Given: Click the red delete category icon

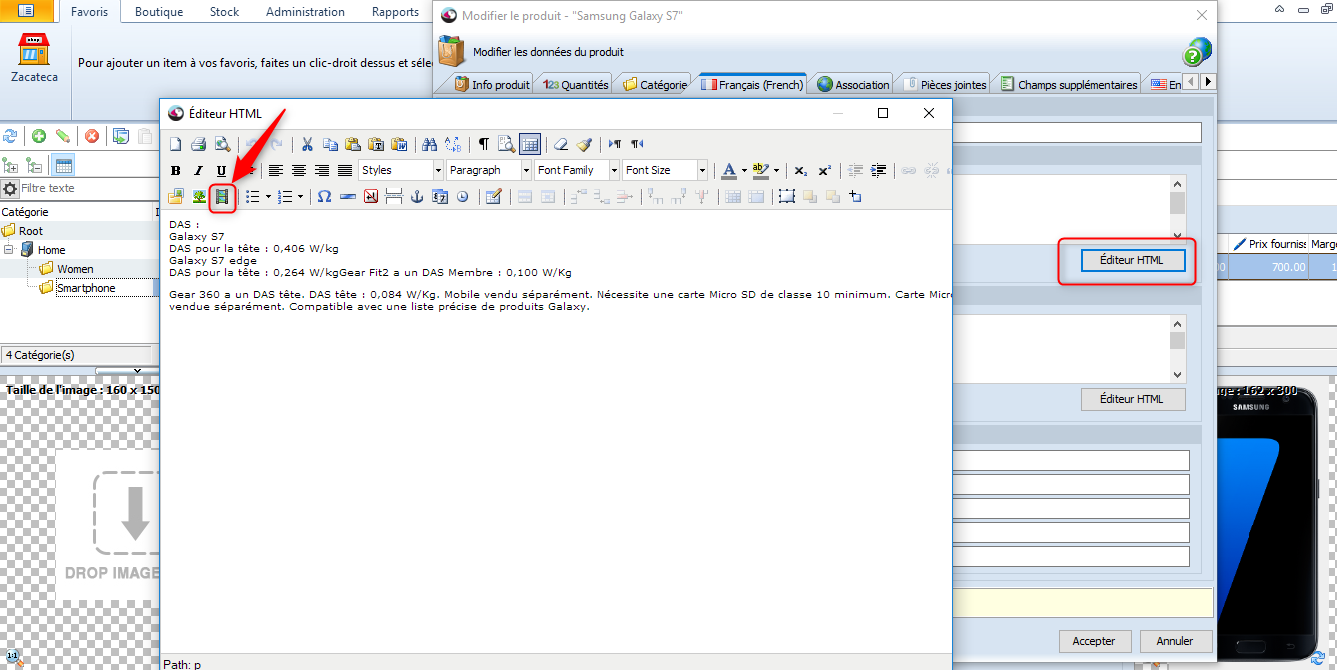Looking at the screenshot, I should [x=91, y=137].
